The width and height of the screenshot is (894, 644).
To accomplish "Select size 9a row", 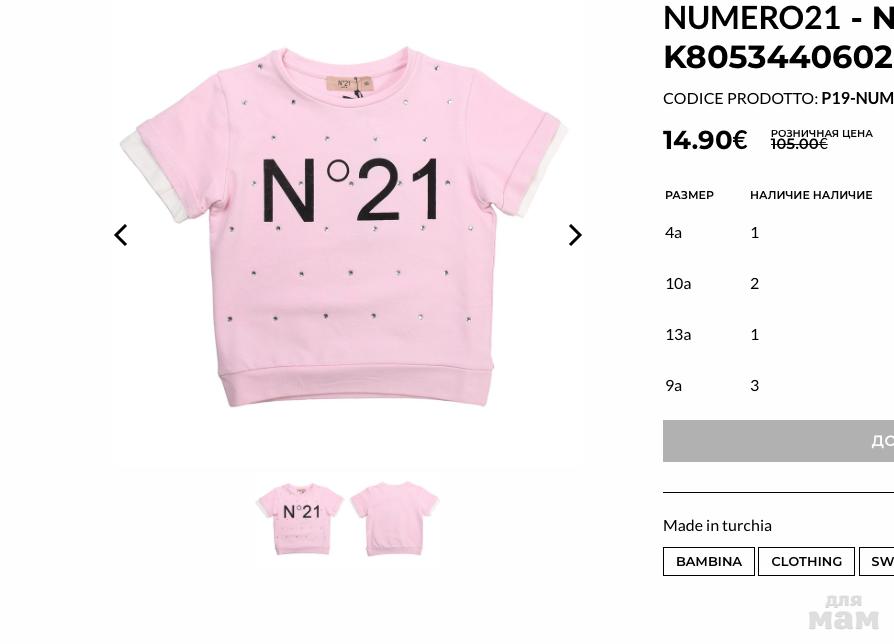I will pos(673,385).
